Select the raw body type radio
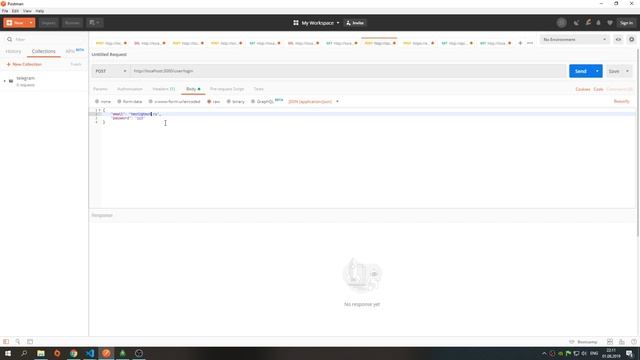This screenshot has width=640, height=360. pyautogui.click(x=209, y=101)
